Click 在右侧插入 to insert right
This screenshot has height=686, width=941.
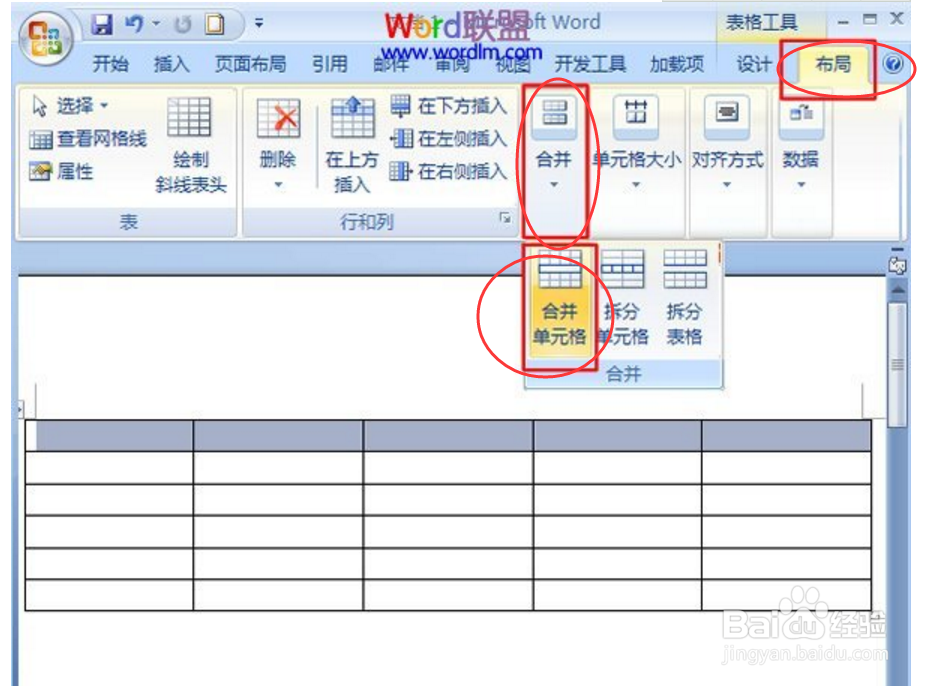[448, 172]
